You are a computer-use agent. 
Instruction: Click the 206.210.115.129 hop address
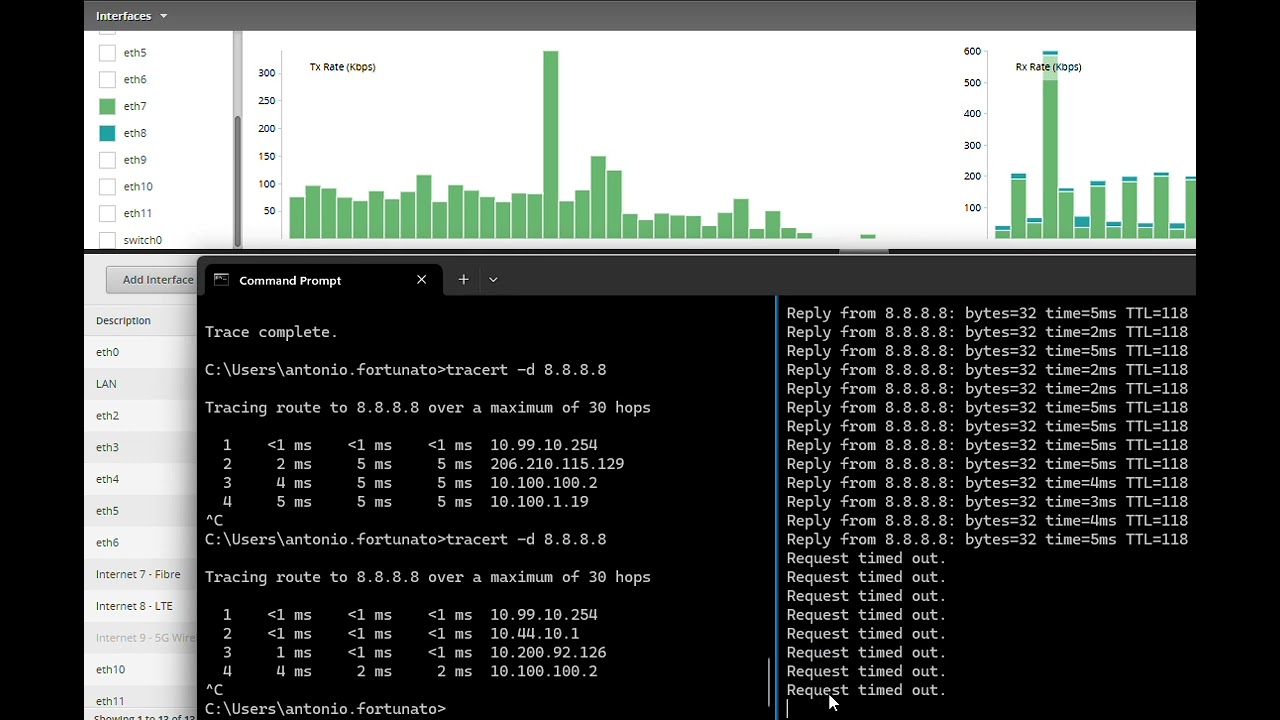click(x=557, y=464)
